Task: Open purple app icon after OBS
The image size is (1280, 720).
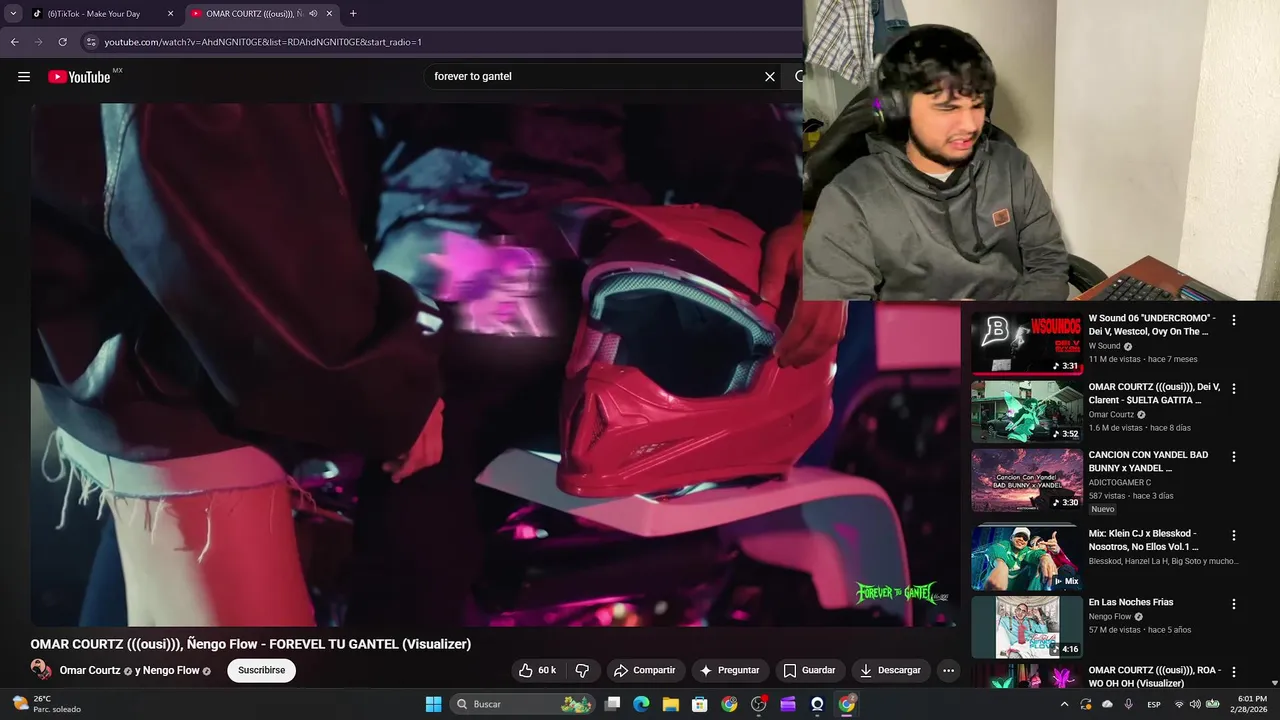Action: coord(788,704)
